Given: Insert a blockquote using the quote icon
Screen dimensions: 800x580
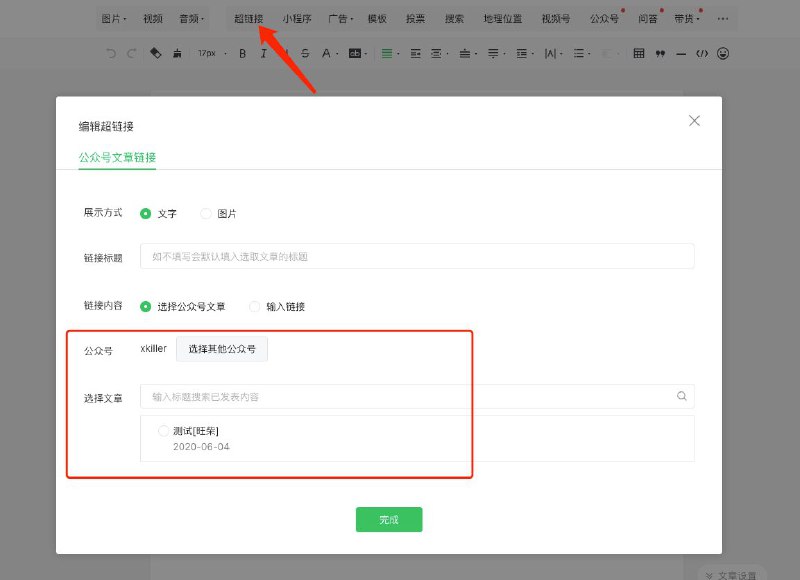Looking at the screenshot, I should (x=660, y=53).
